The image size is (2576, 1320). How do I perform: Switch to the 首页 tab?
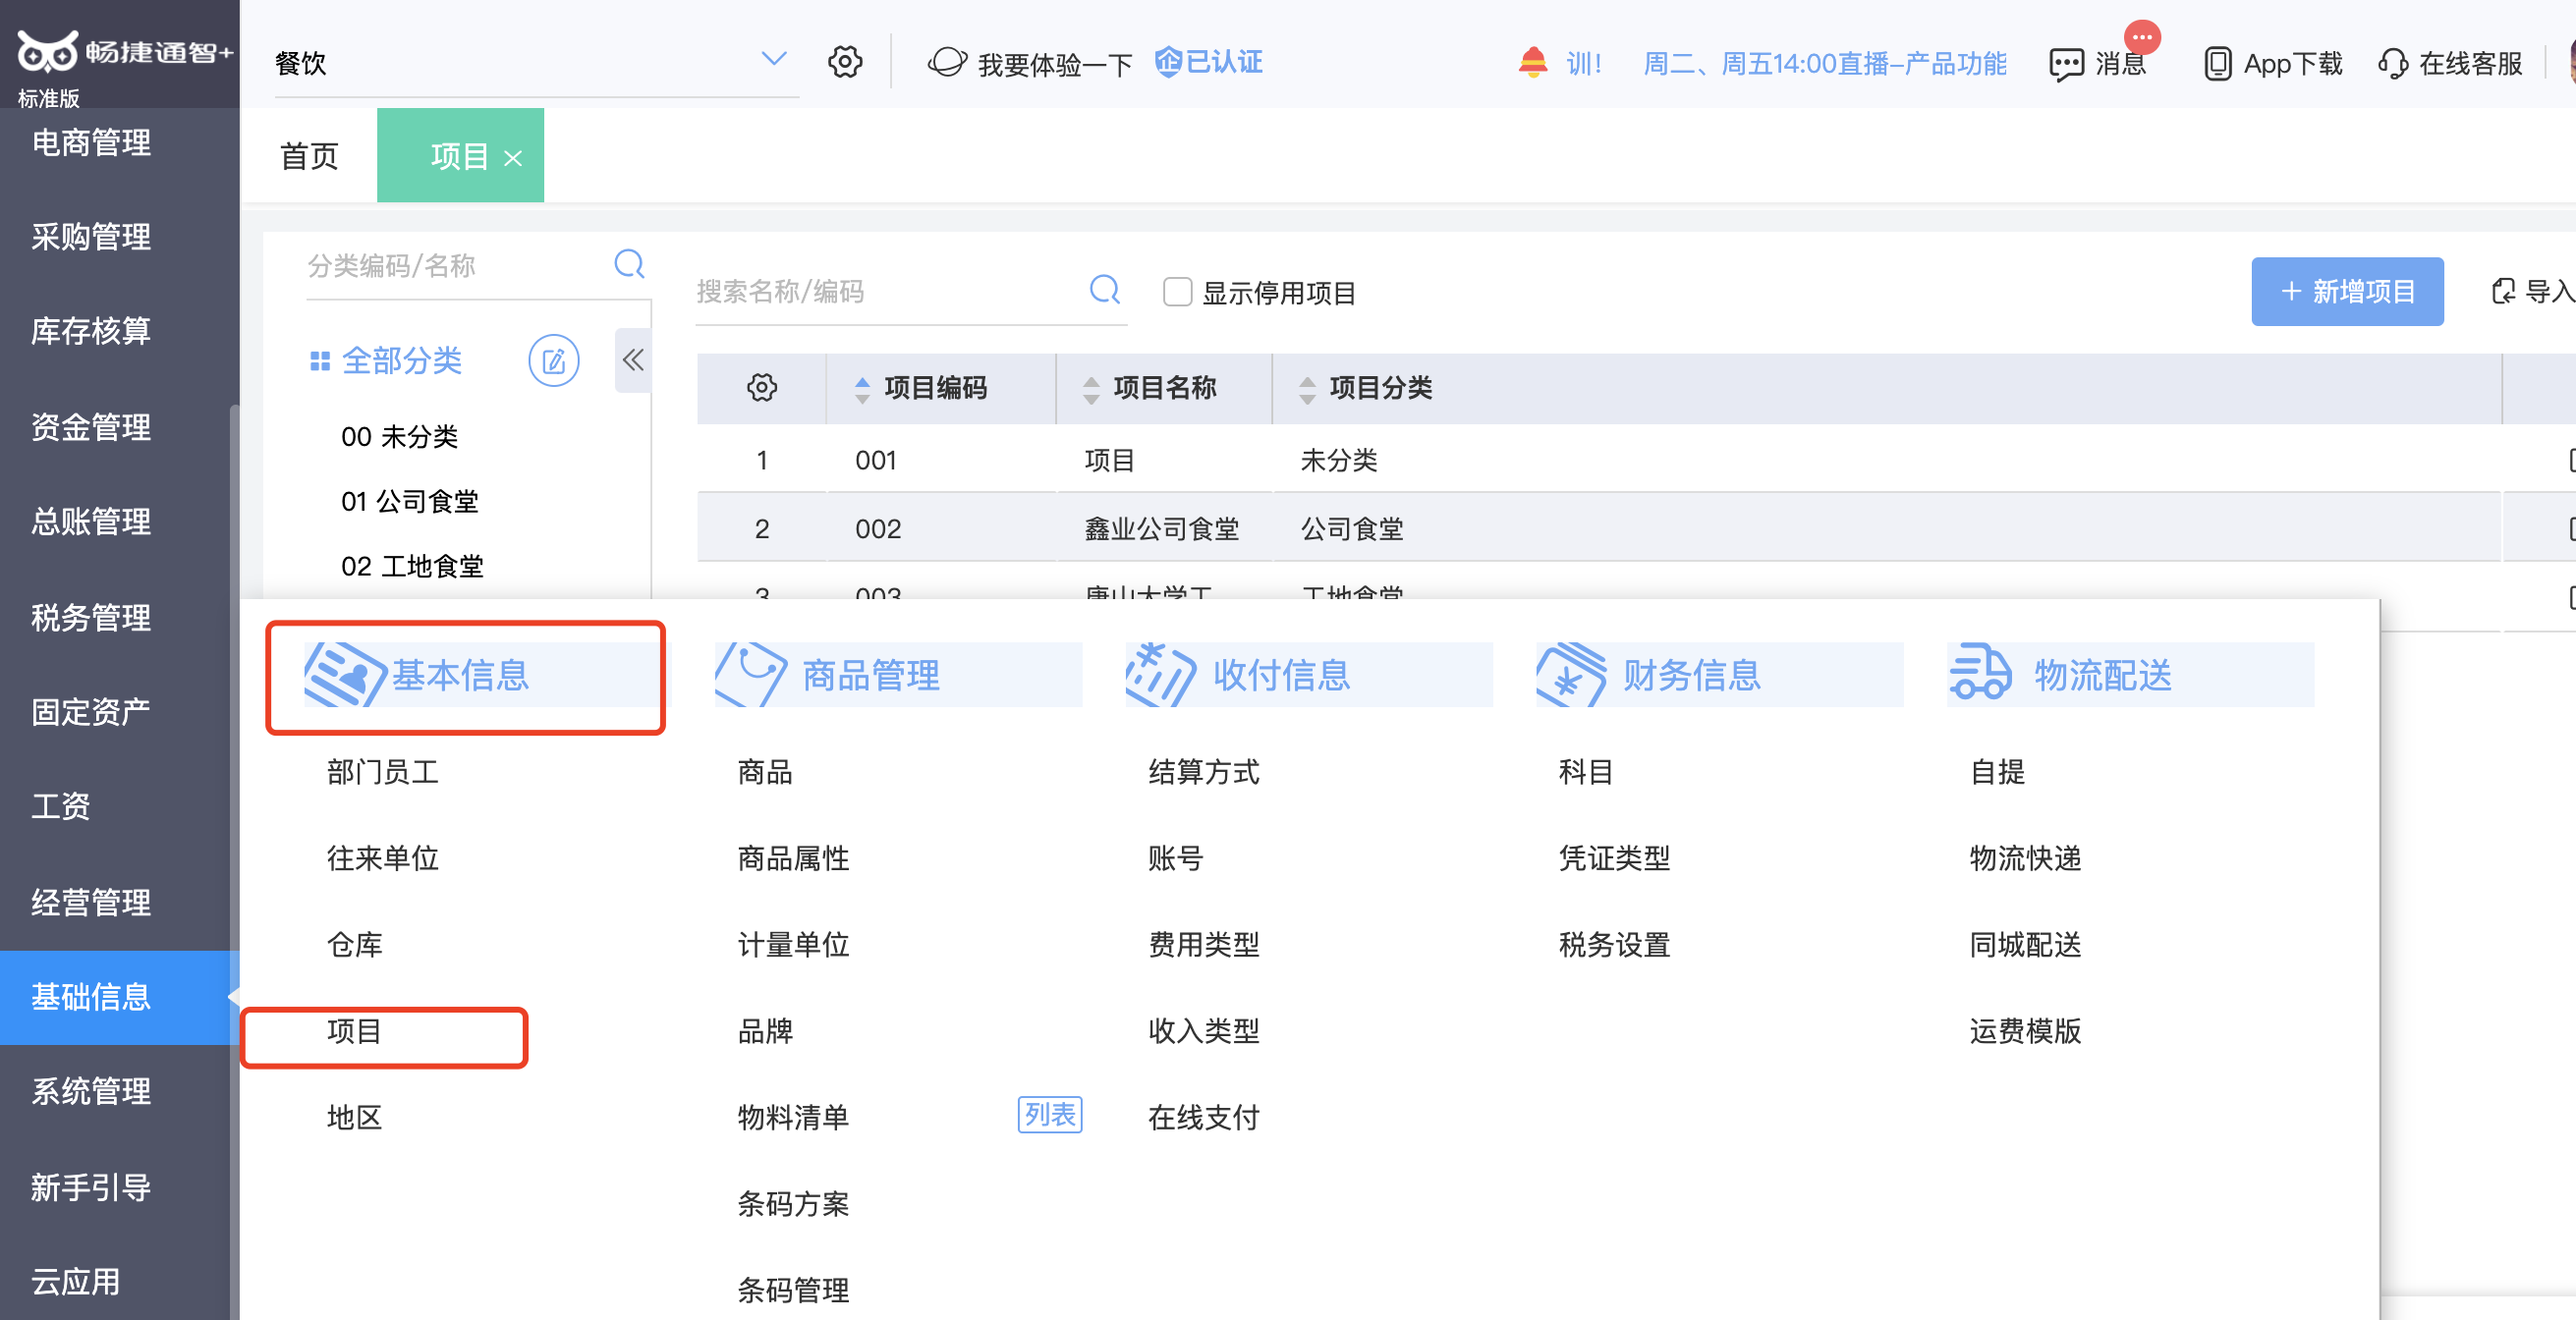[x=309, y=156]
